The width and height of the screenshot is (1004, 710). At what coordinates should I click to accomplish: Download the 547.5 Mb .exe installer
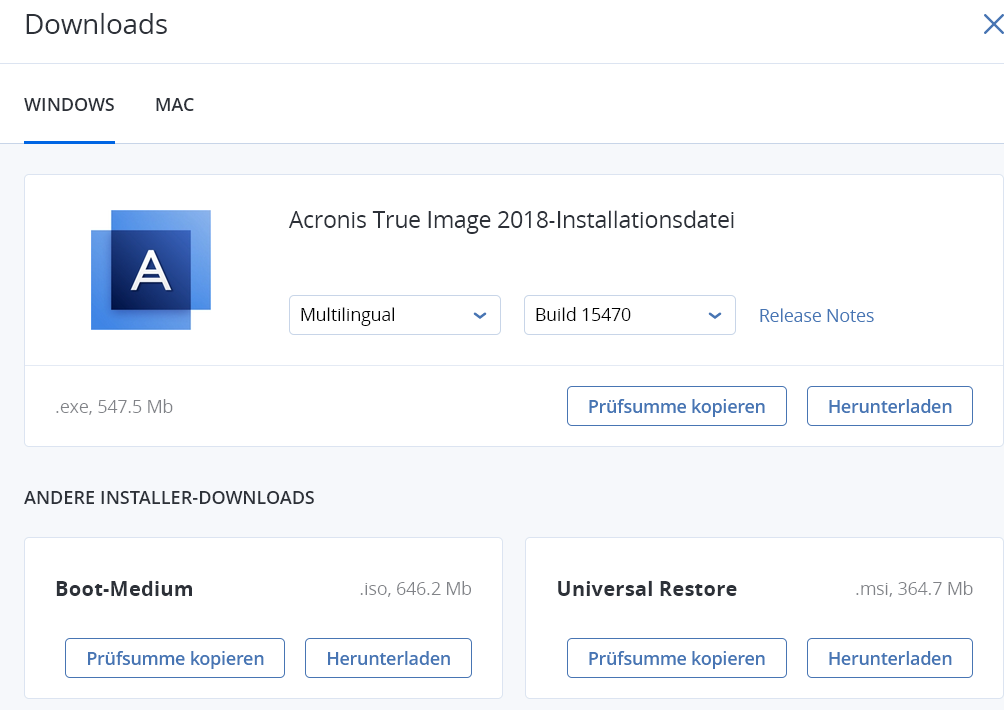coord(889,406)
